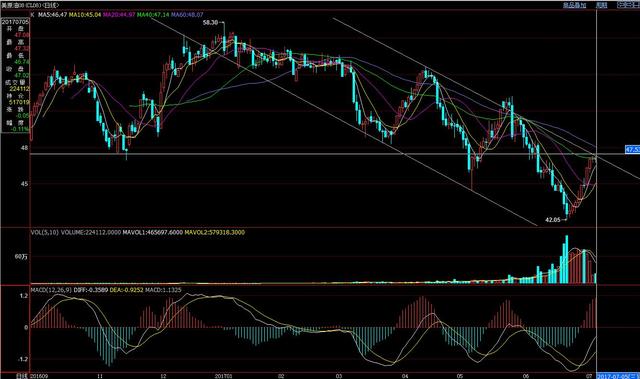Click the 201609 date axis label
640x379 pixels.
39,376
